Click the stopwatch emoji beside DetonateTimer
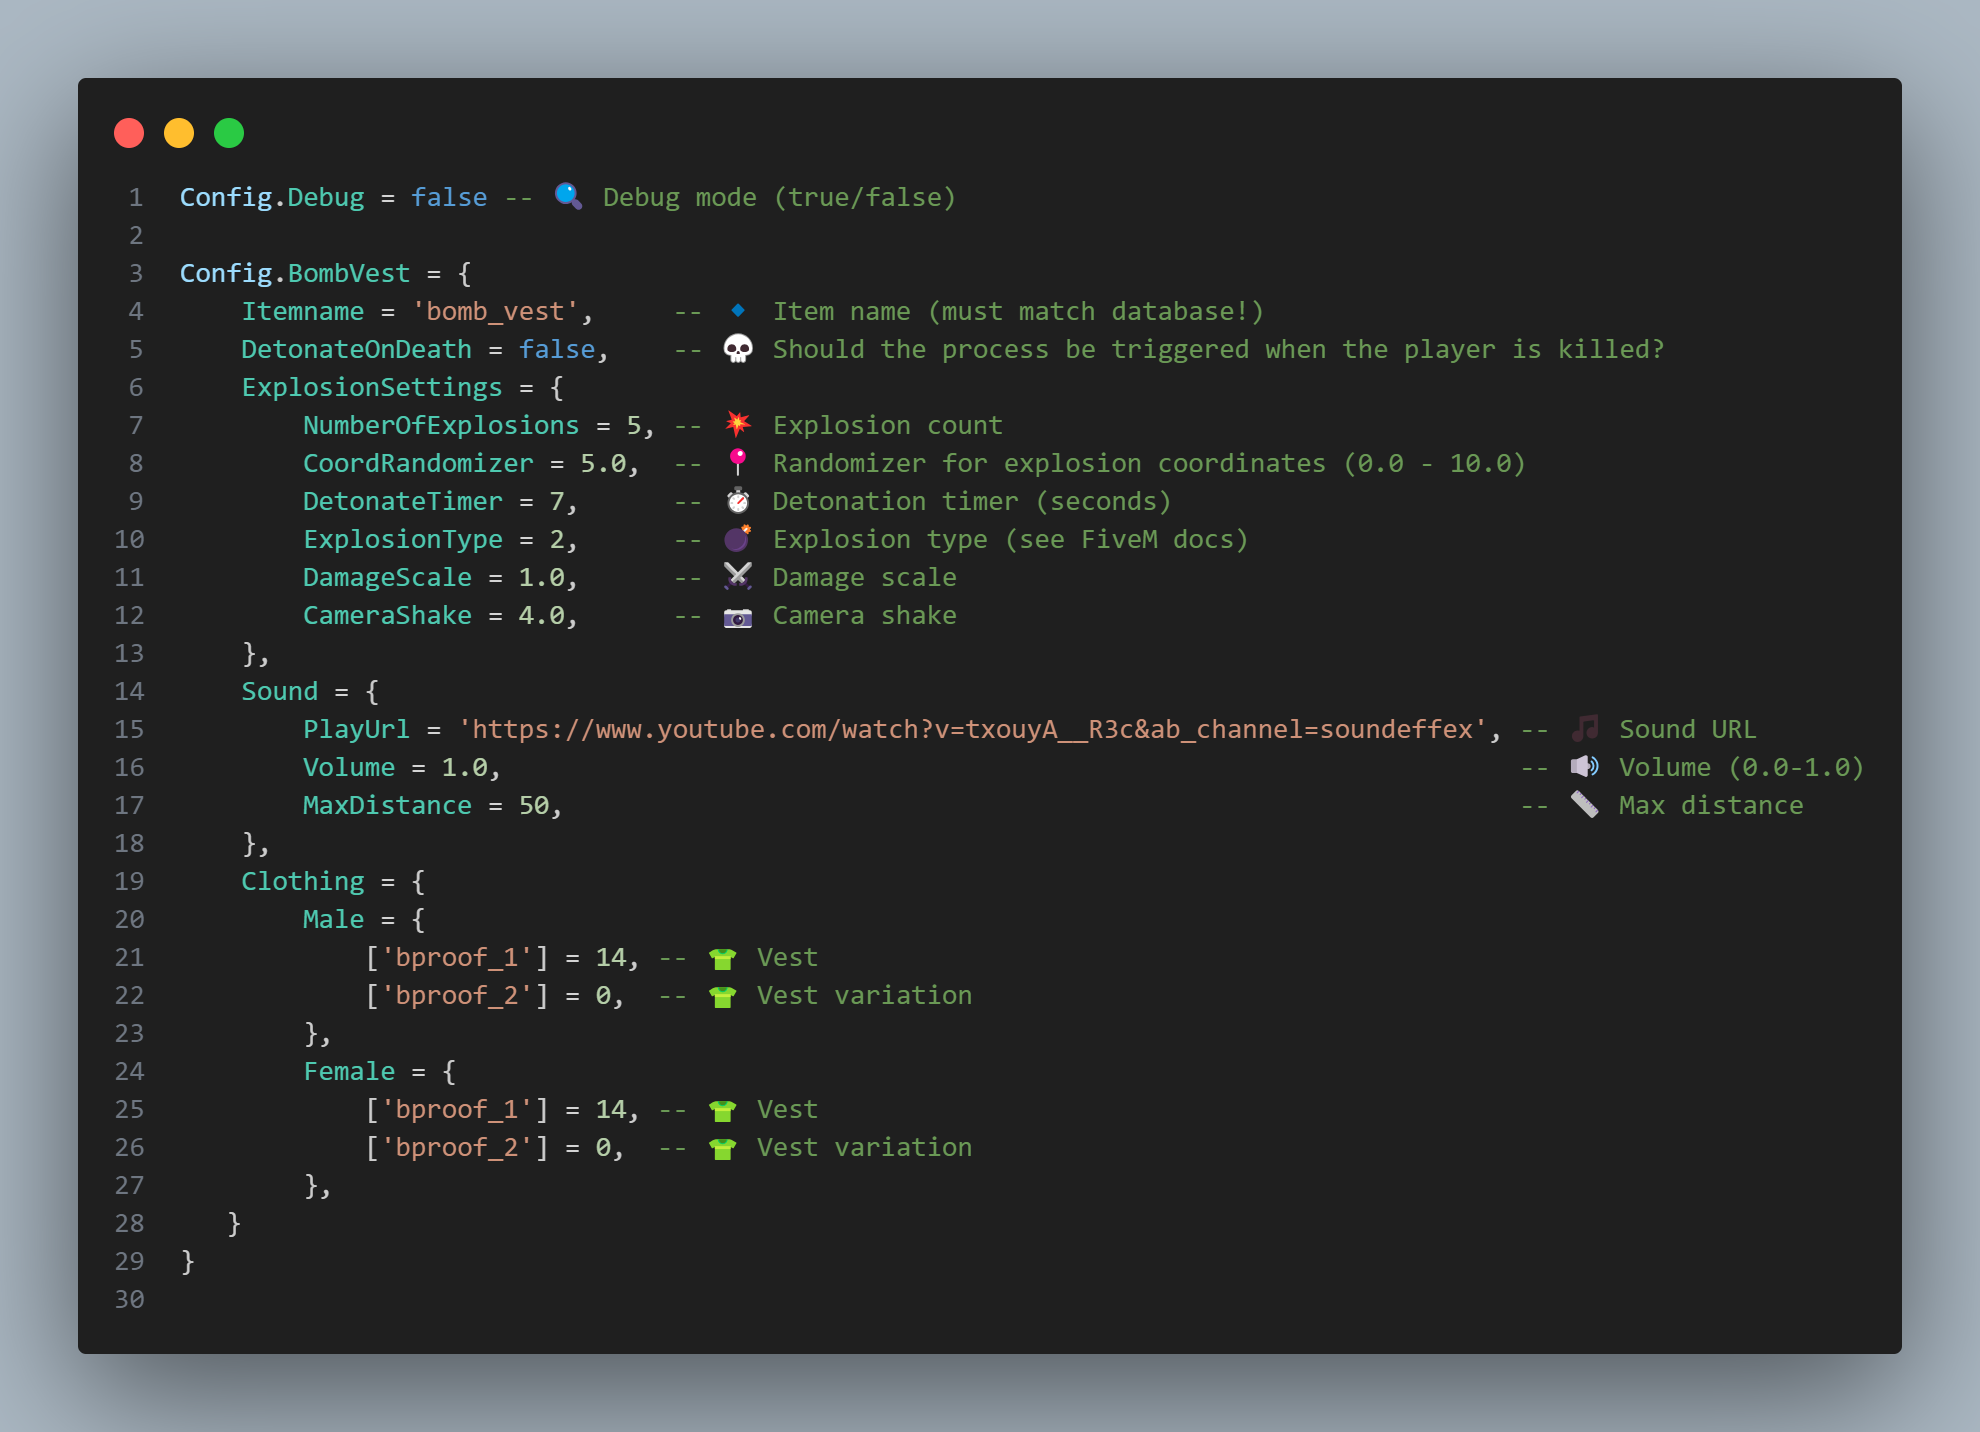 tap(738, 500)
